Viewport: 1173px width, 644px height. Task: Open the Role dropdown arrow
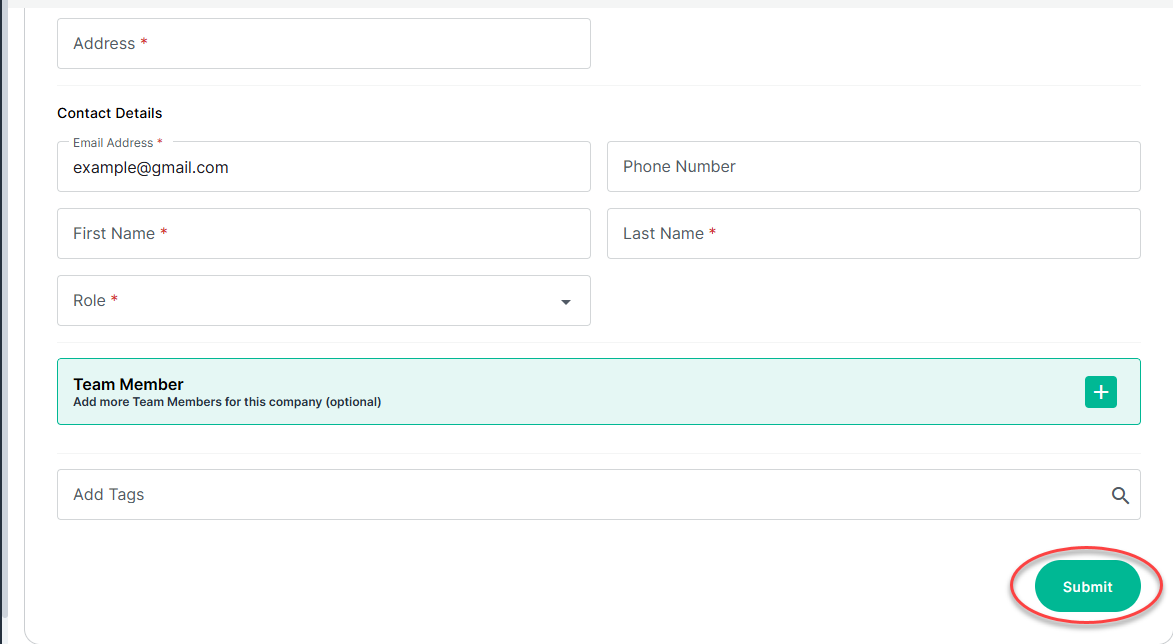pyautogui.click(x=566, y=302)
